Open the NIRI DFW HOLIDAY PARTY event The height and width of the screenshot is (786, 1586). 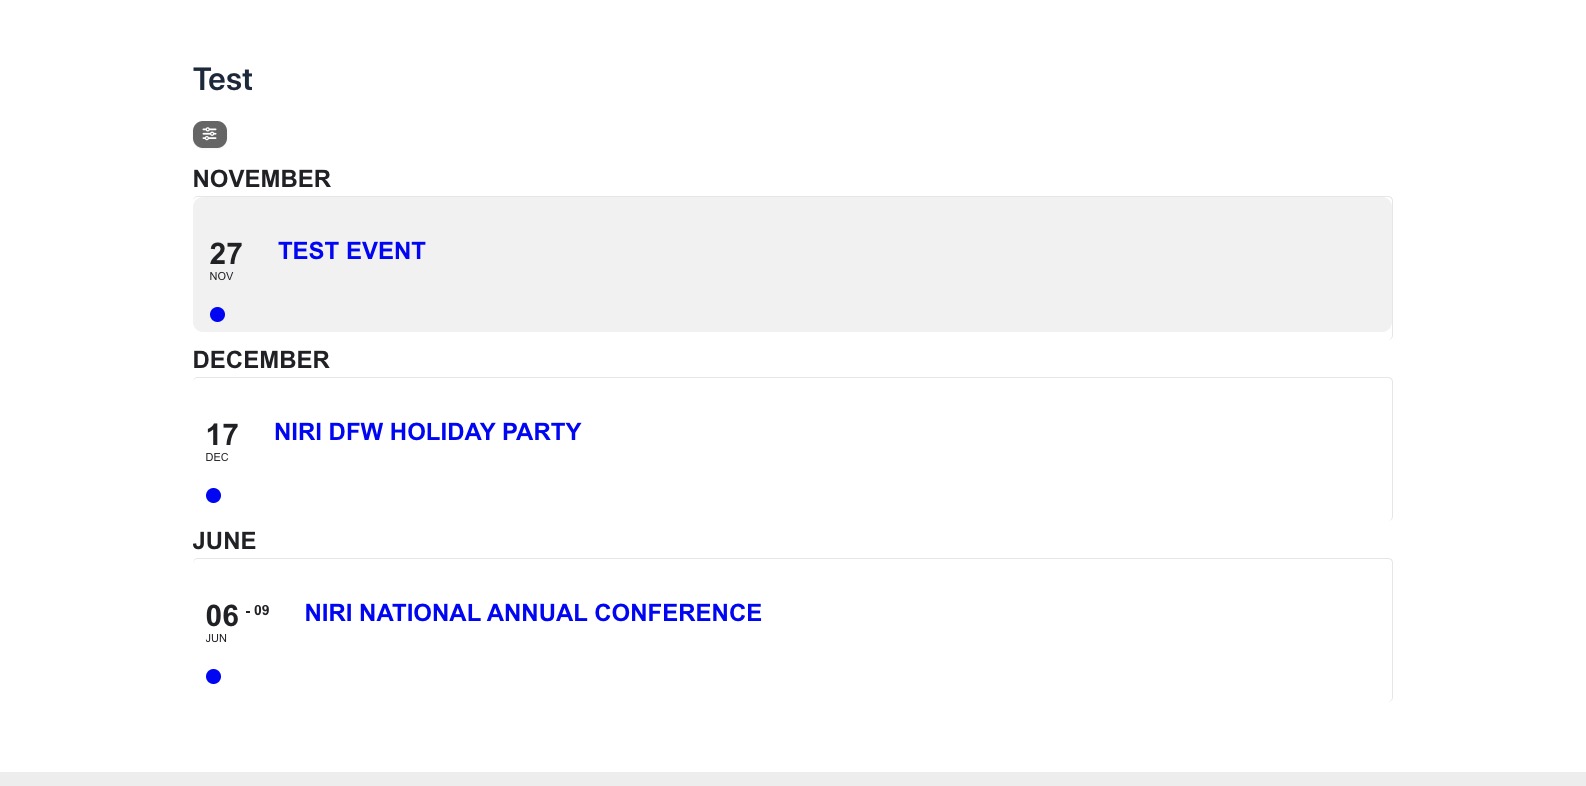point(427,432)
